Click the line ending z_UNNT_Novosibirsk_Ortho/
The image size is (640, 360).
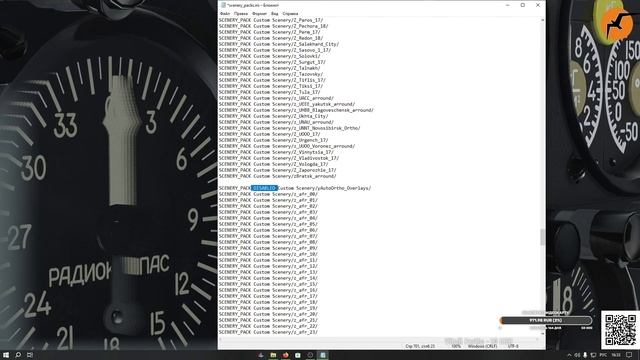289,128
